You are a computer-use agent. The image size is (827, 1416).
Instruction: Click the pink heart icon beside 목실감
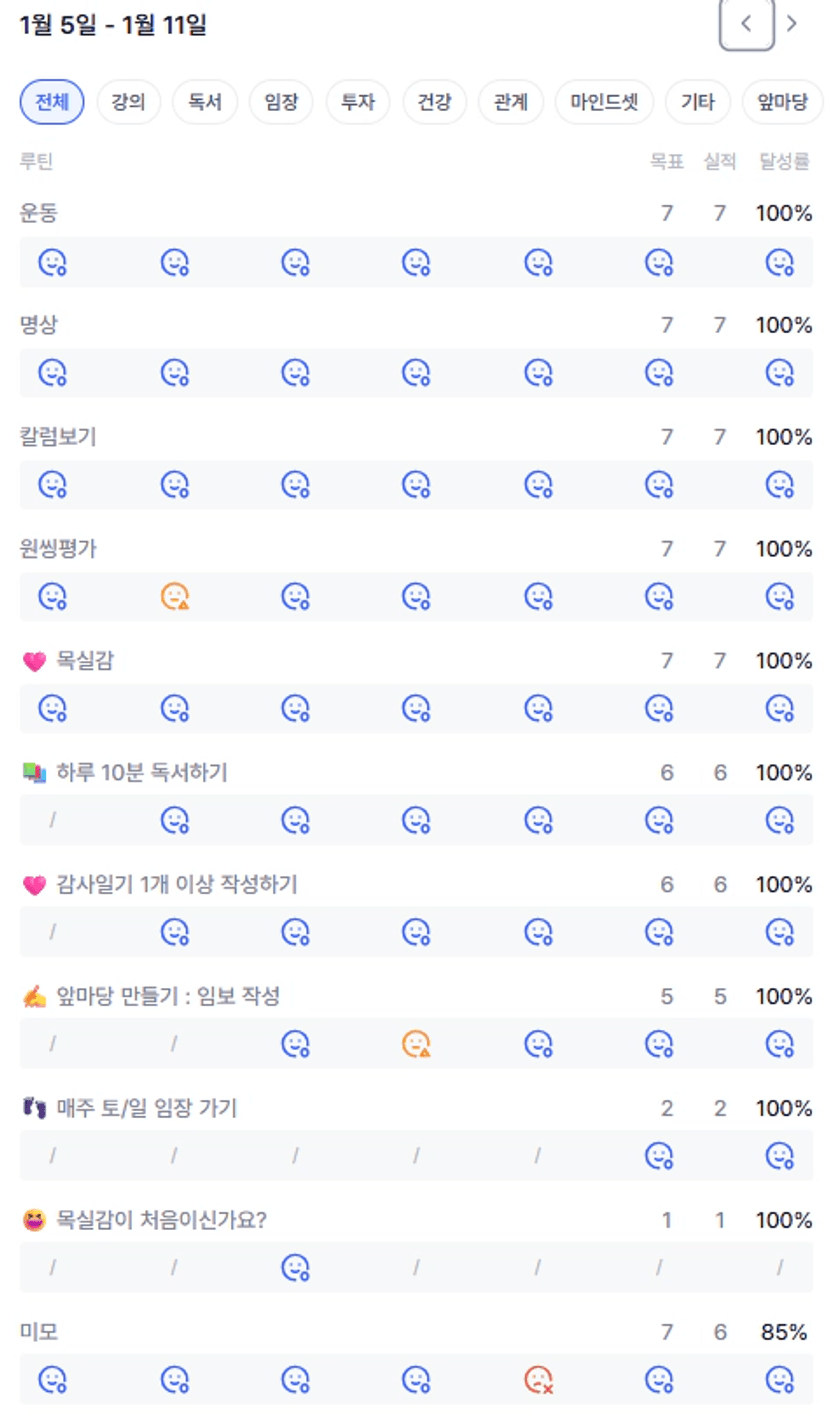coord(33,661)
